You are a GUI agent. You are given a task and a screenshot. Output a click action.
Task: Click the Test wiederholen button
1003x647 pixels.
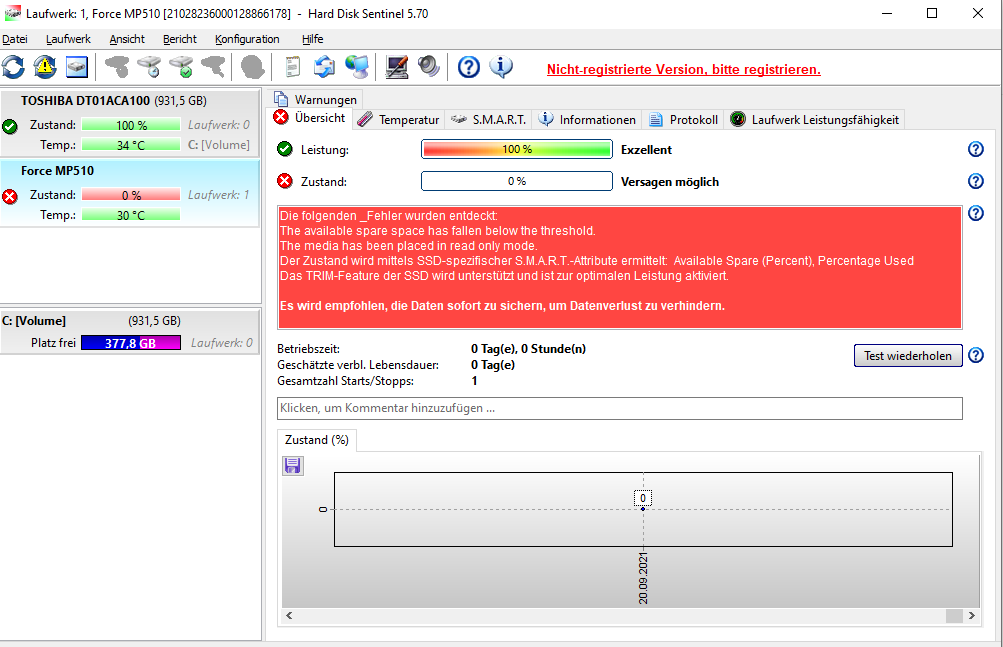(908, 356)
